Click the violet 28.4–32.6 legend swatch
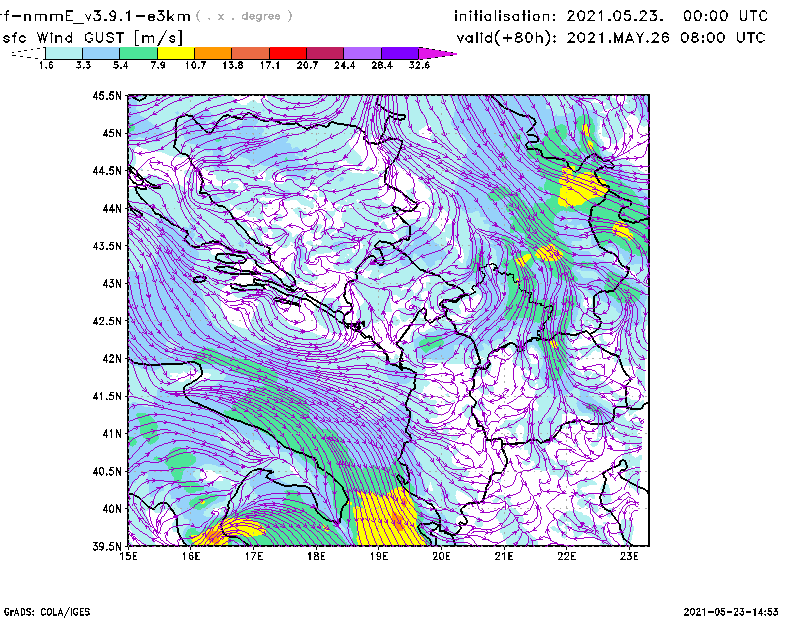800x618 pixels. (399, 54)
